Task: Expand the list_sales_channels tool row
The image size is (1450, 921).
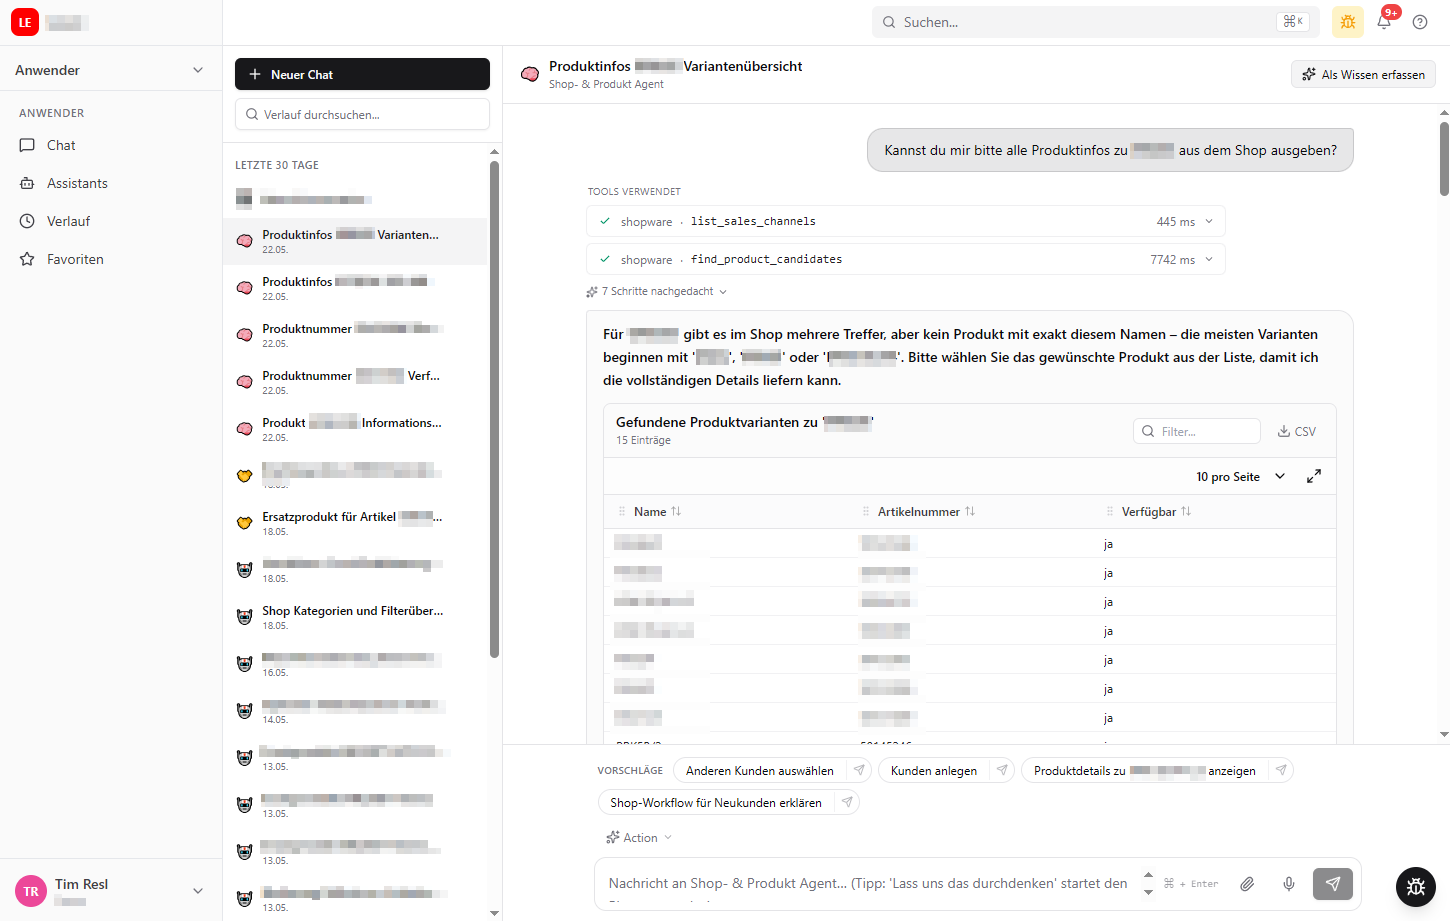Action: tap(905, 221)
